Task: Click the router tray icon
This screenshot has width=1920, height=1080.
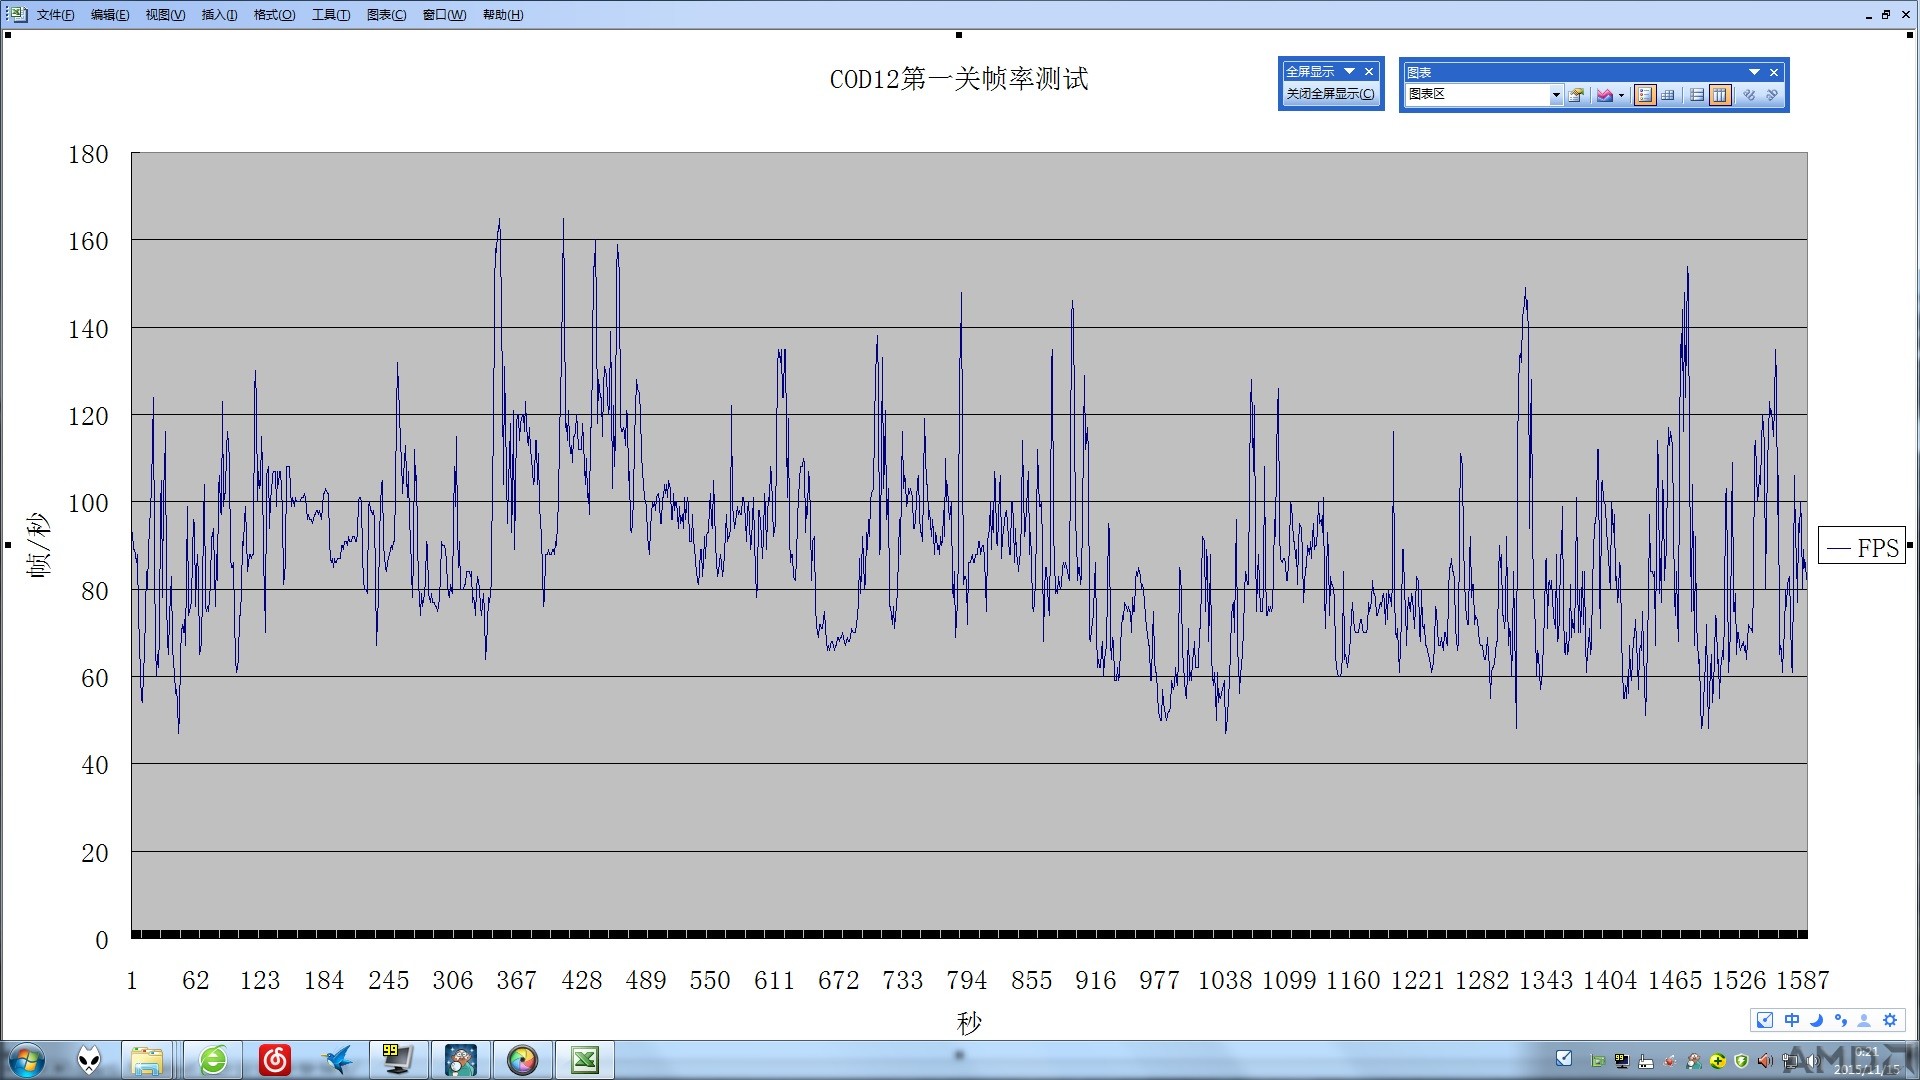Action: [1646, 1061]
